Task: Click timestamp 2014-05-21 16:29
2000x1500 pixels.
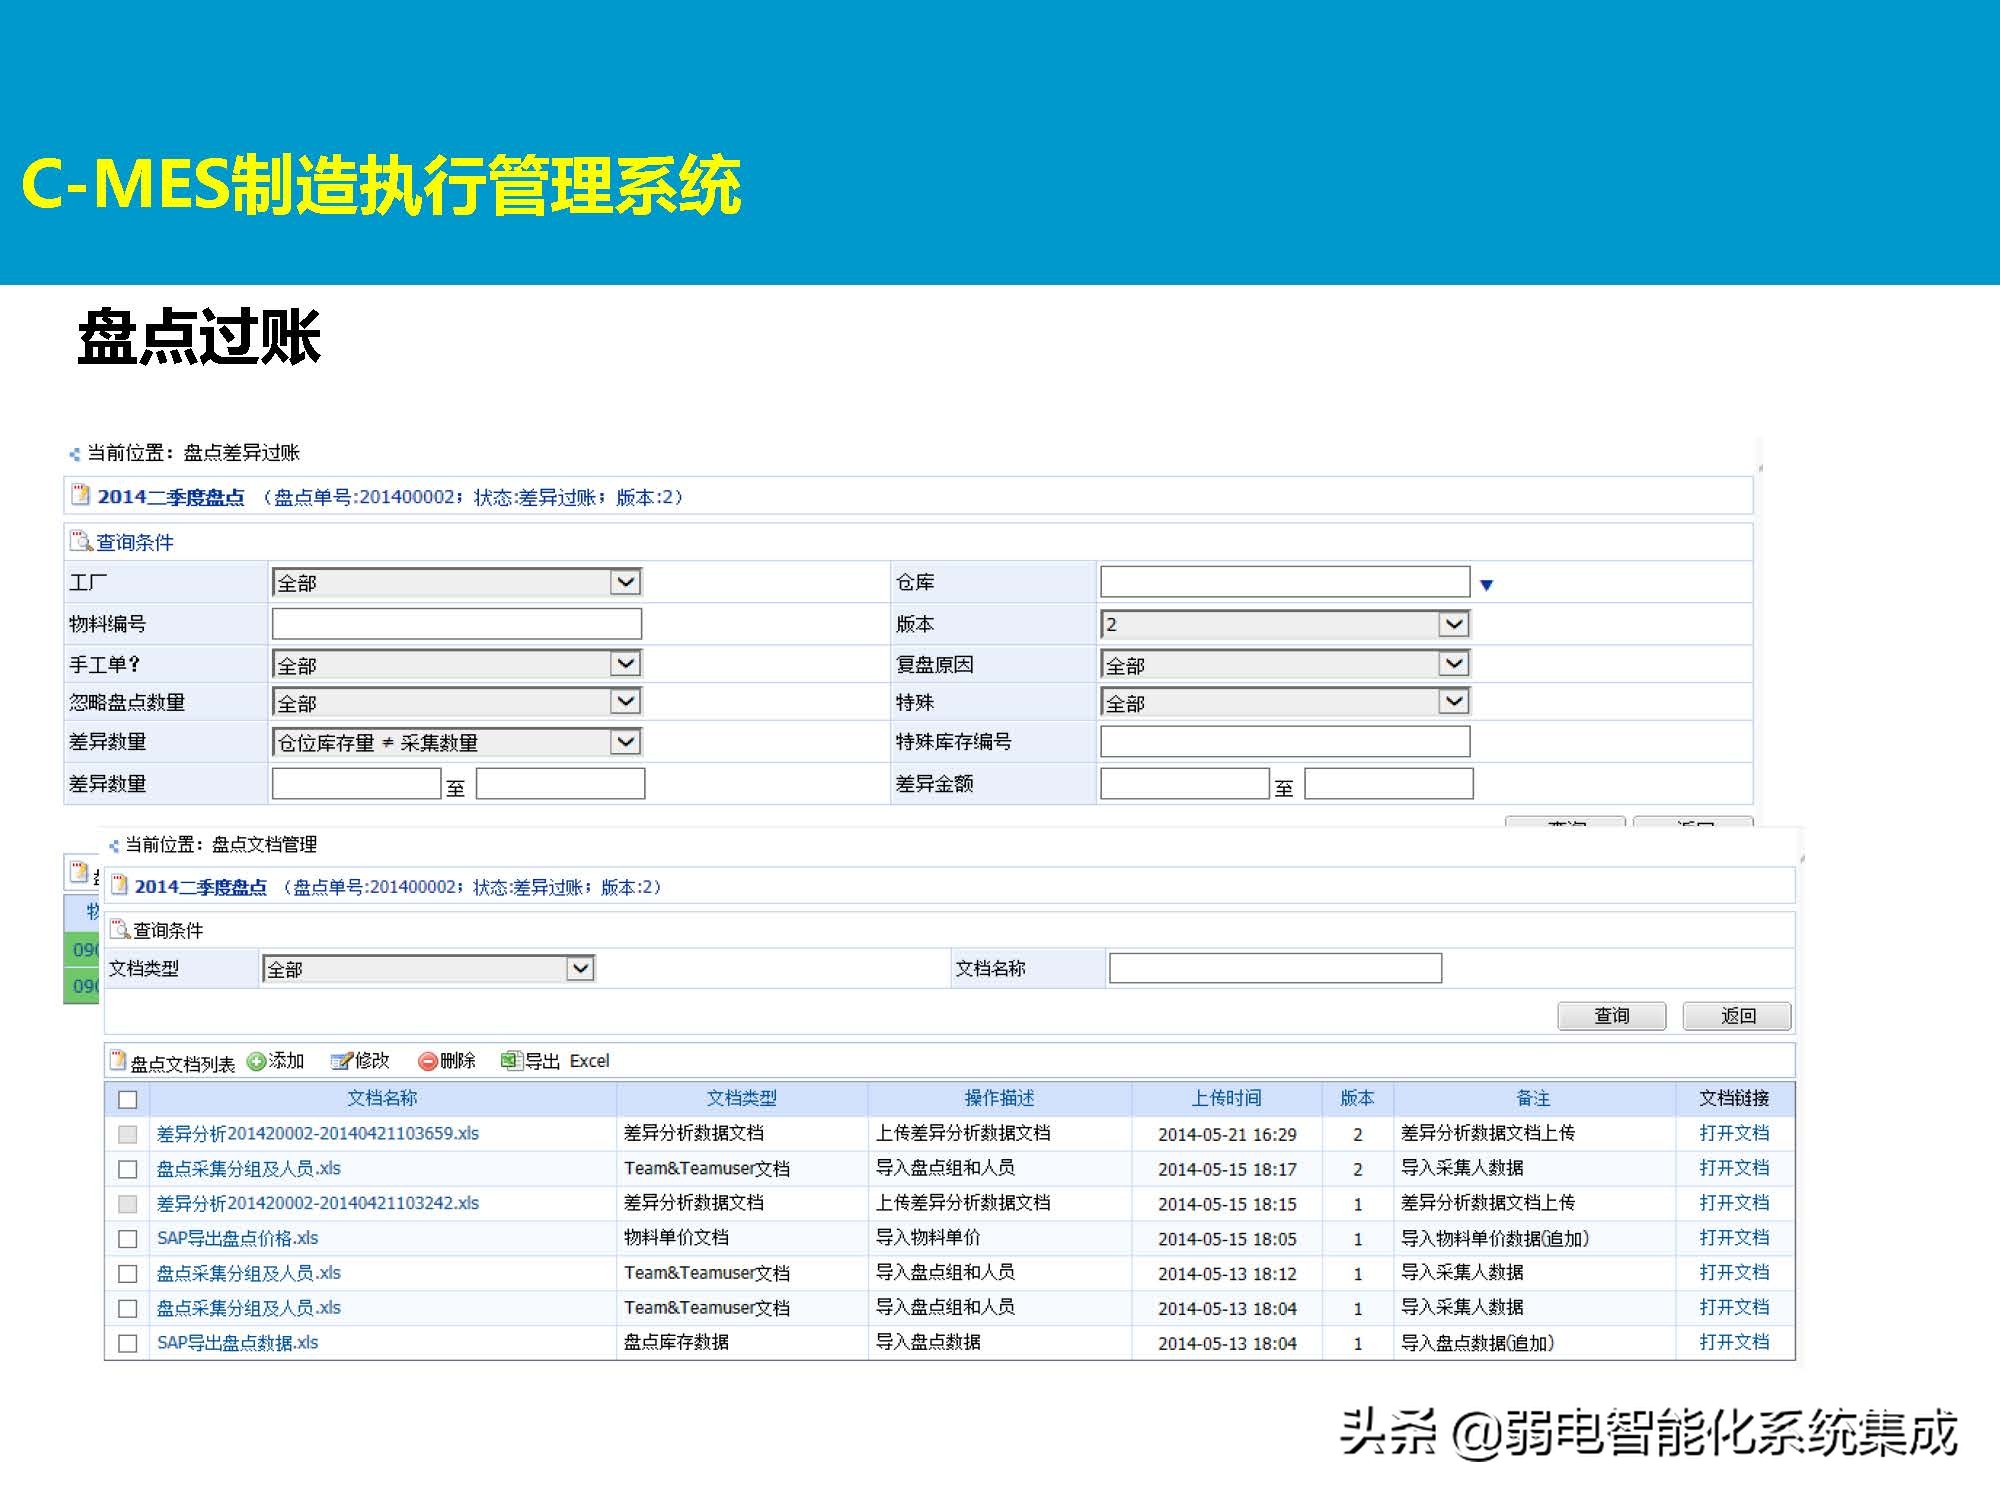Action: pos(1227,1134)
